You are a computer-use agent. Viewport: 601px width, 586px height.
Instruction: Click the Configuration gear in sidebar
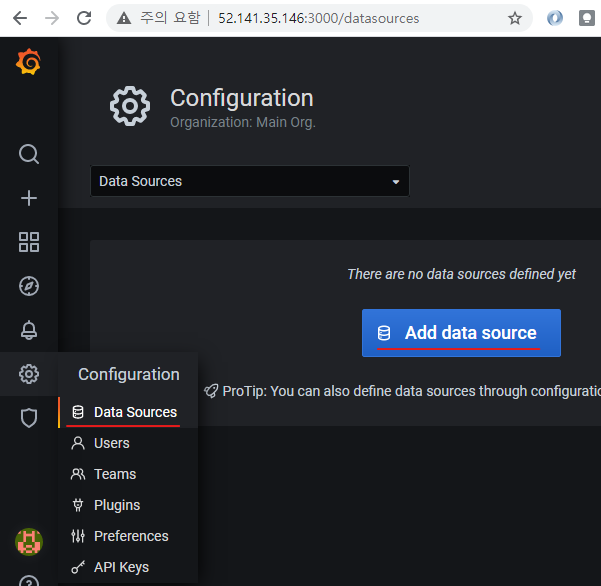click(x=29, y=374)
